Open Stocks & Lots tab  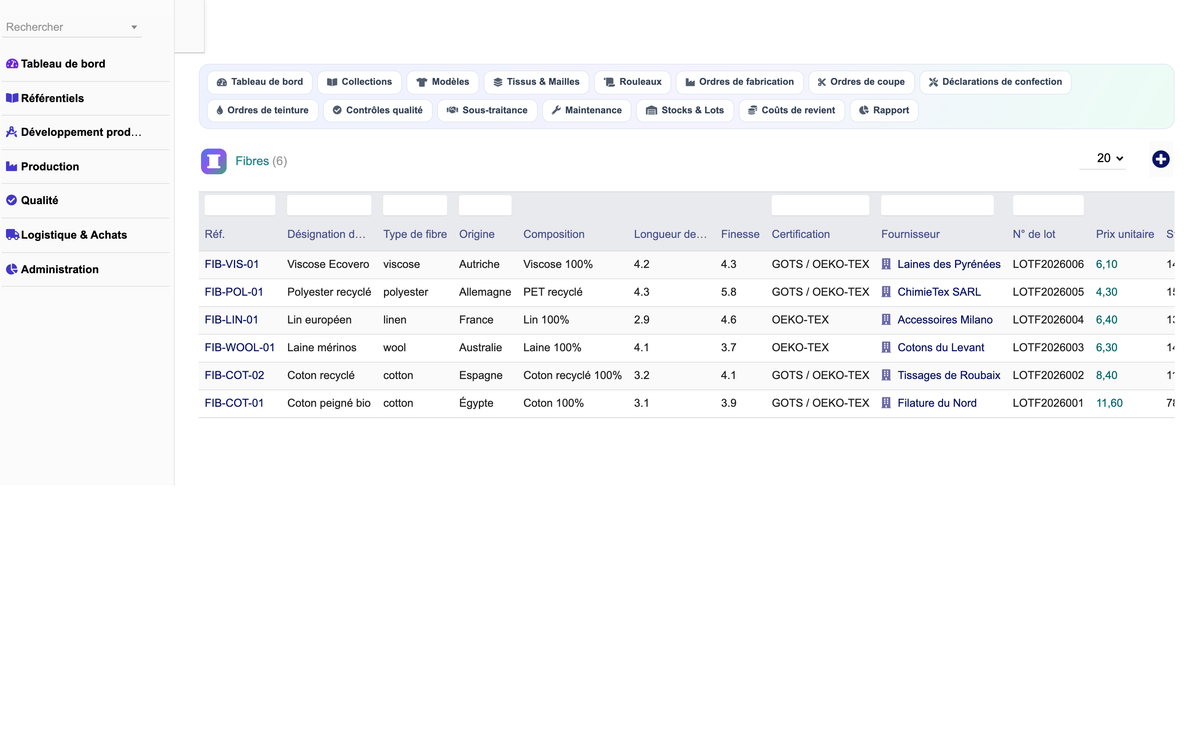point(685,110)
